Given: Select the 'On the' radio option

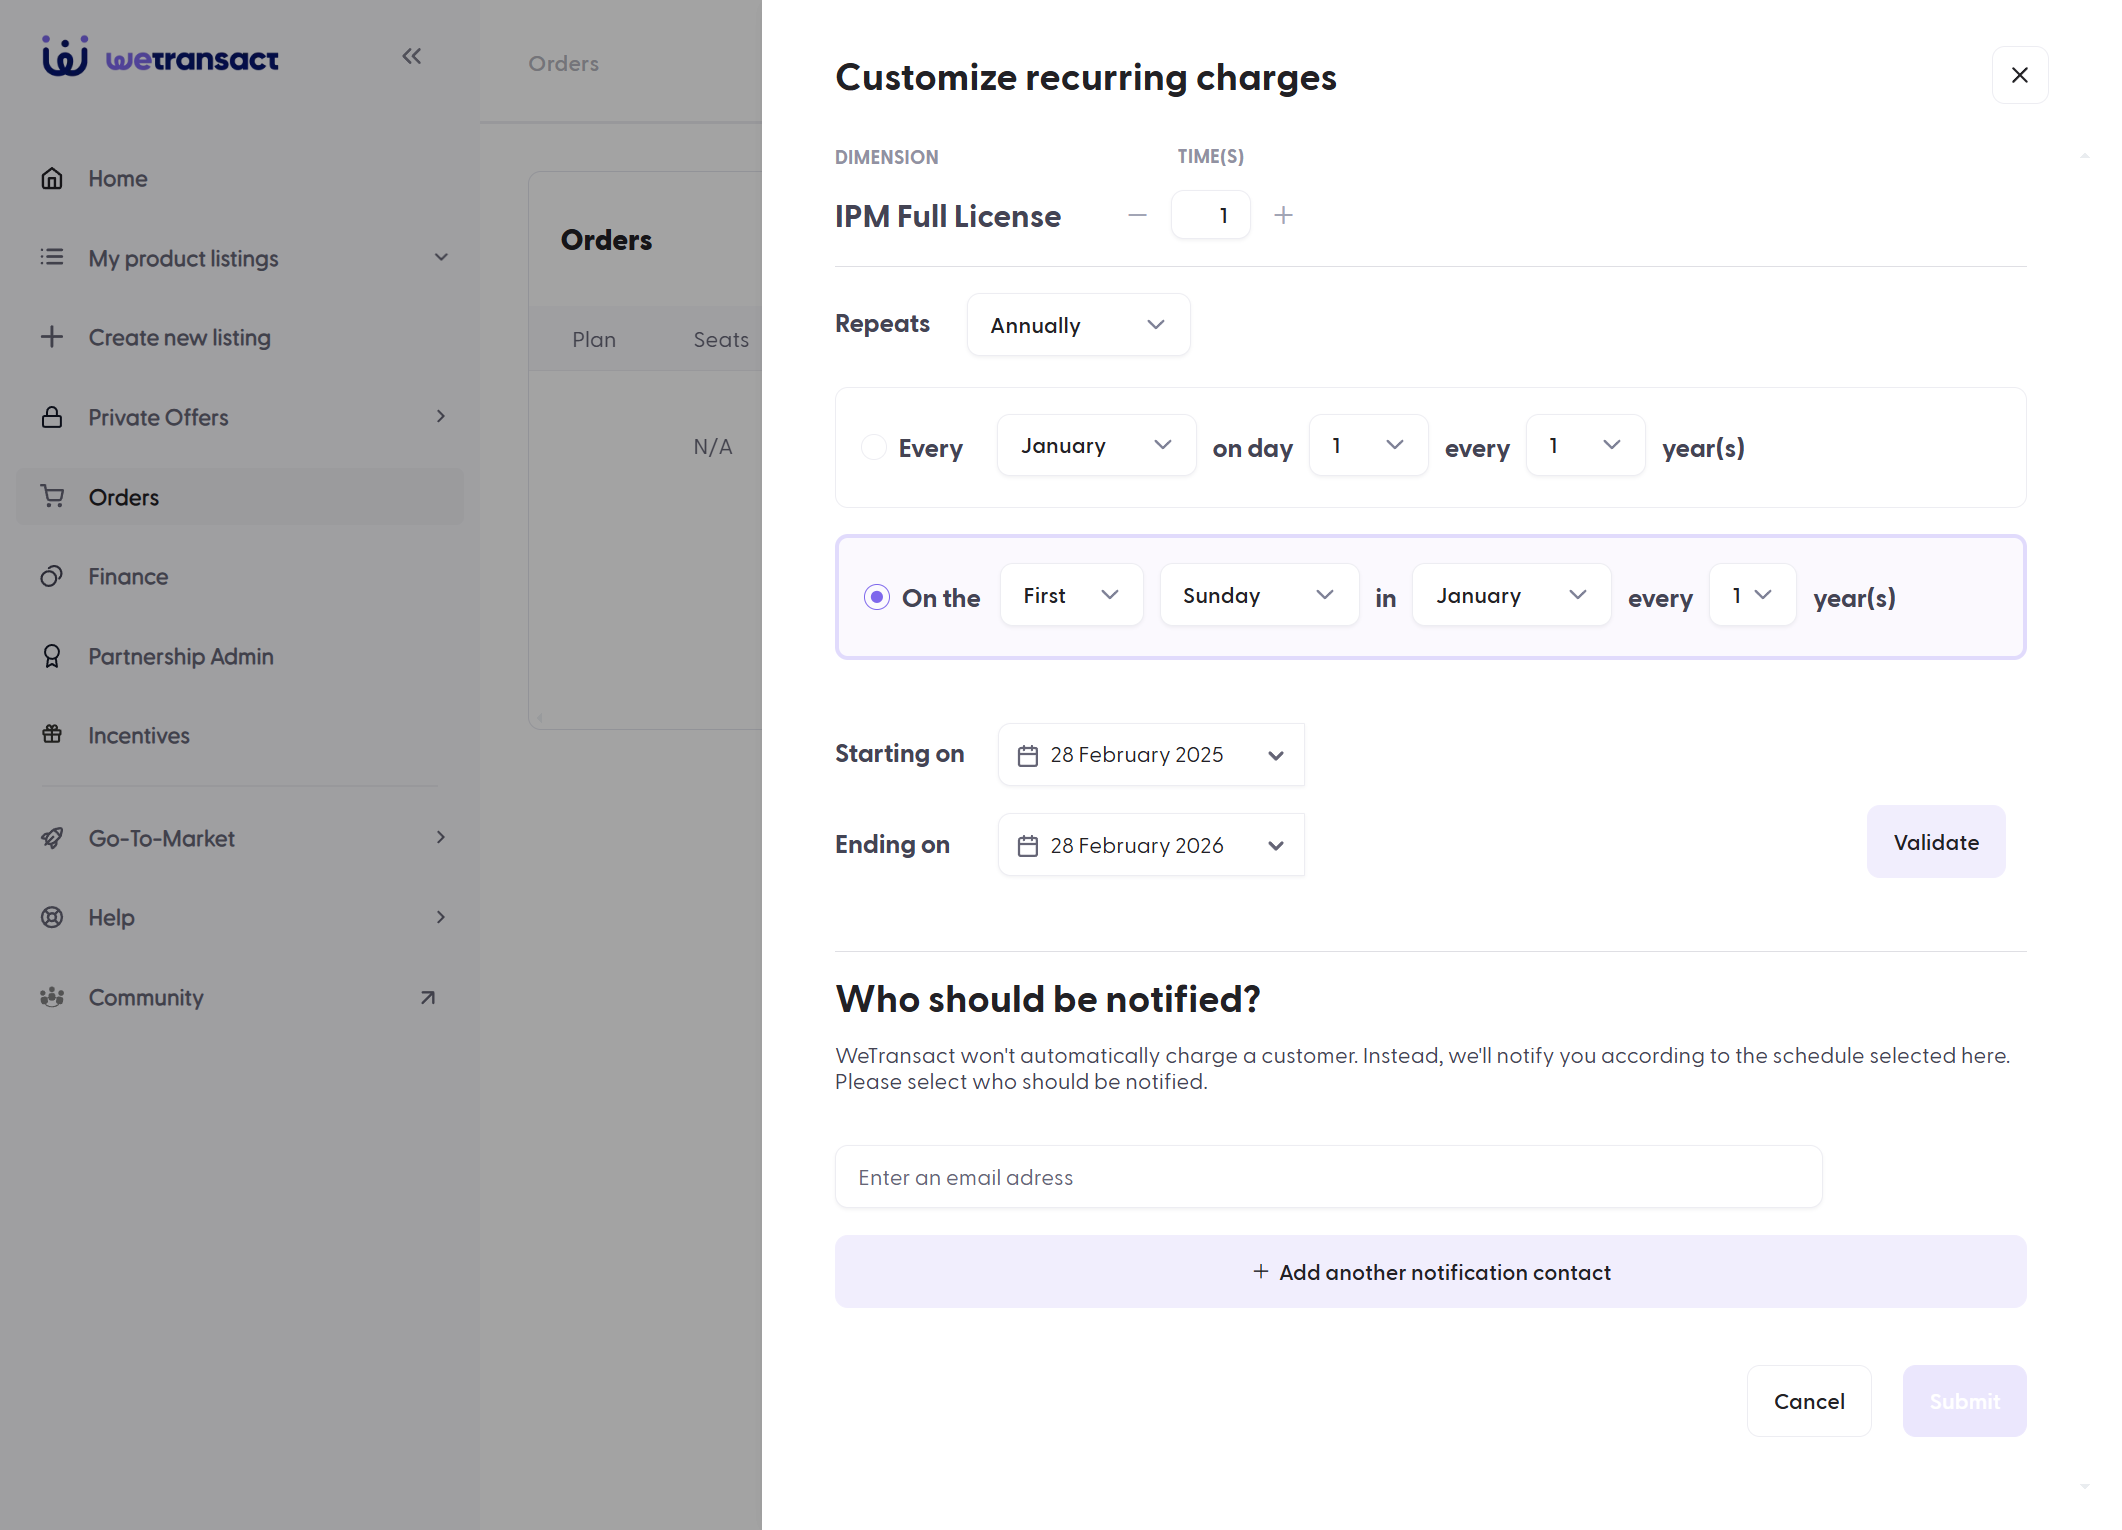Looking at the screenshot, I should tap(877, 597).
